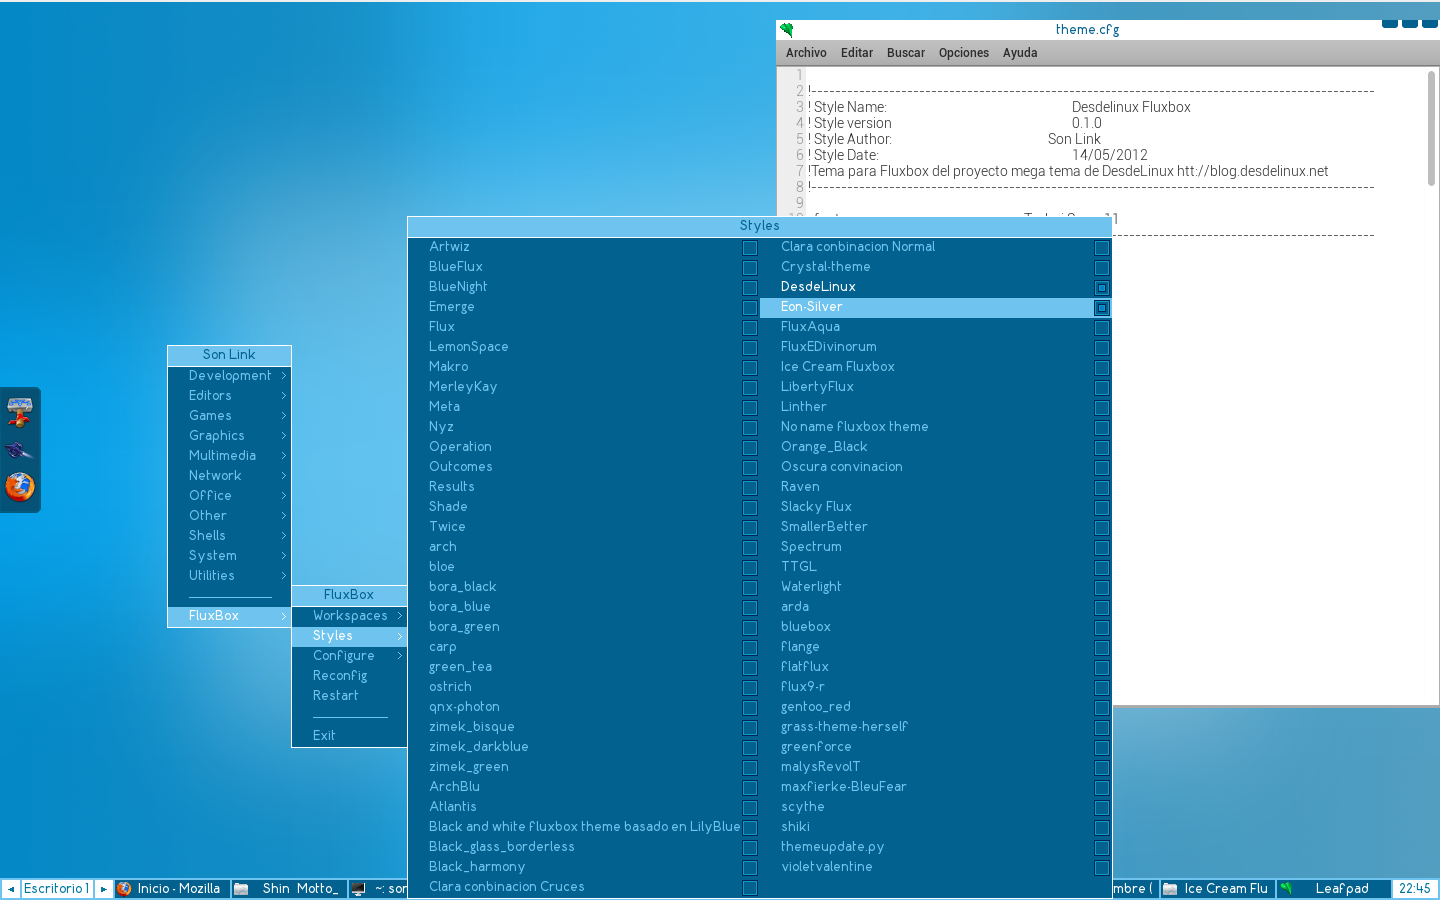Open the Shells menu entry
1440x900 pixels.
click(229, 536)
